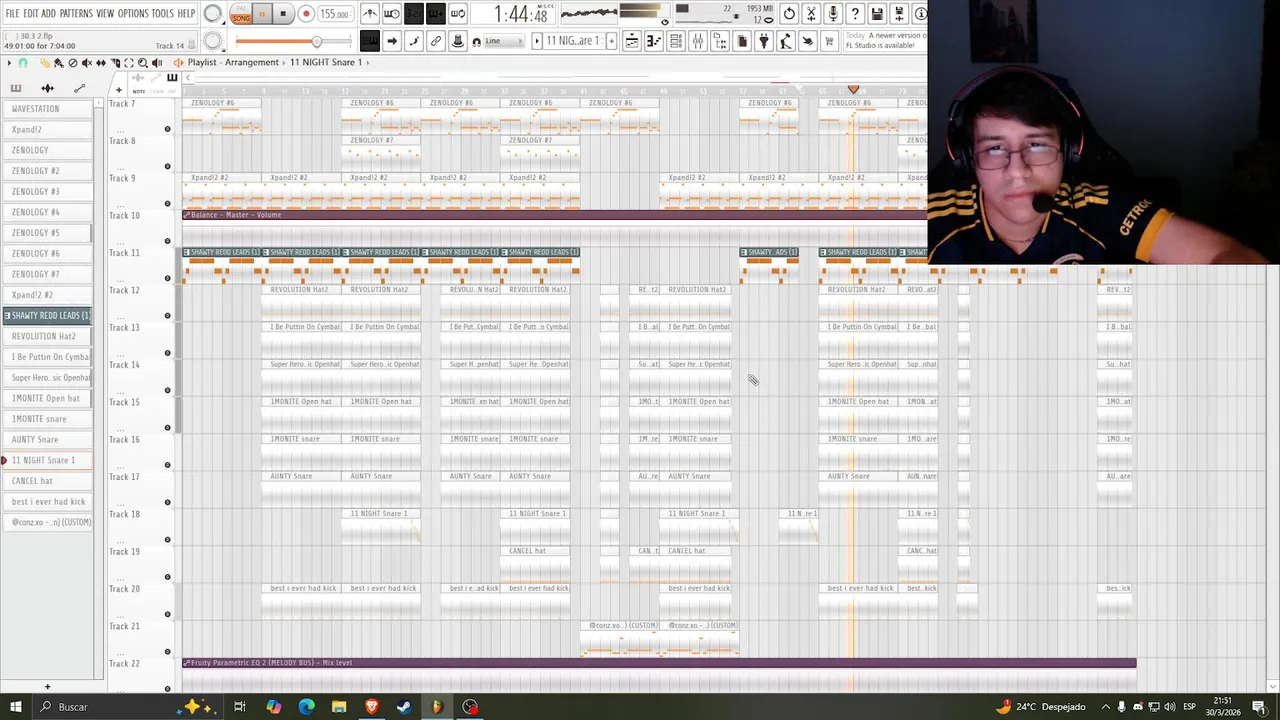This screenshot has width=1280, height=720.
Task: Open the TOOLS menu
Action: (162, 14)
